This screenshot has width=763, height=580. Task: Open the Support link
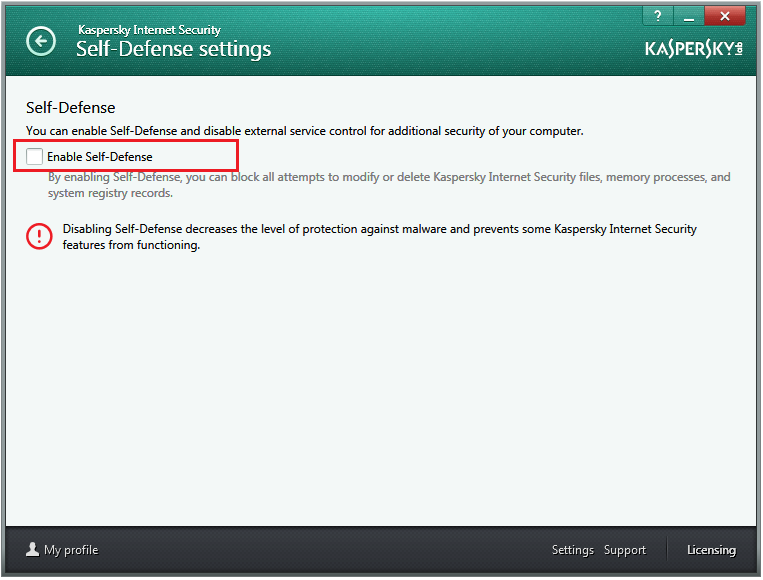click(625, 550)
